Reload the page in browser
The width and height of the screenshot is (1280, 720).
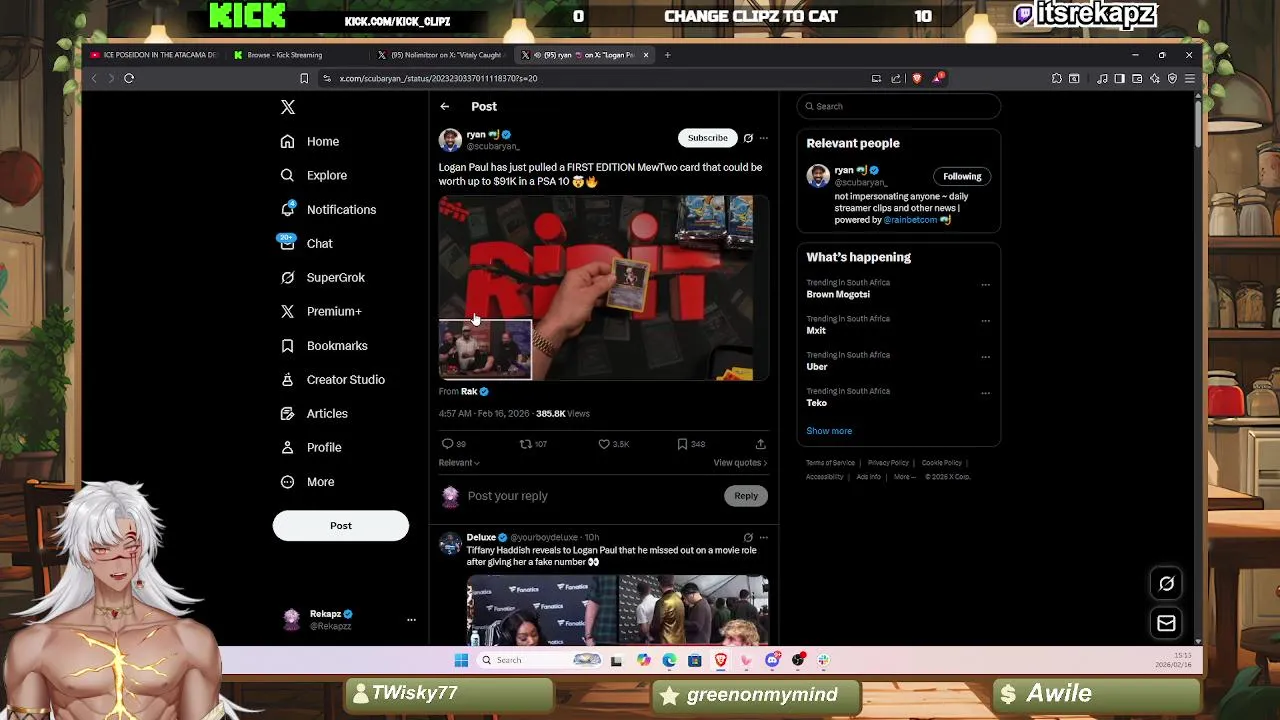point(129,78)
